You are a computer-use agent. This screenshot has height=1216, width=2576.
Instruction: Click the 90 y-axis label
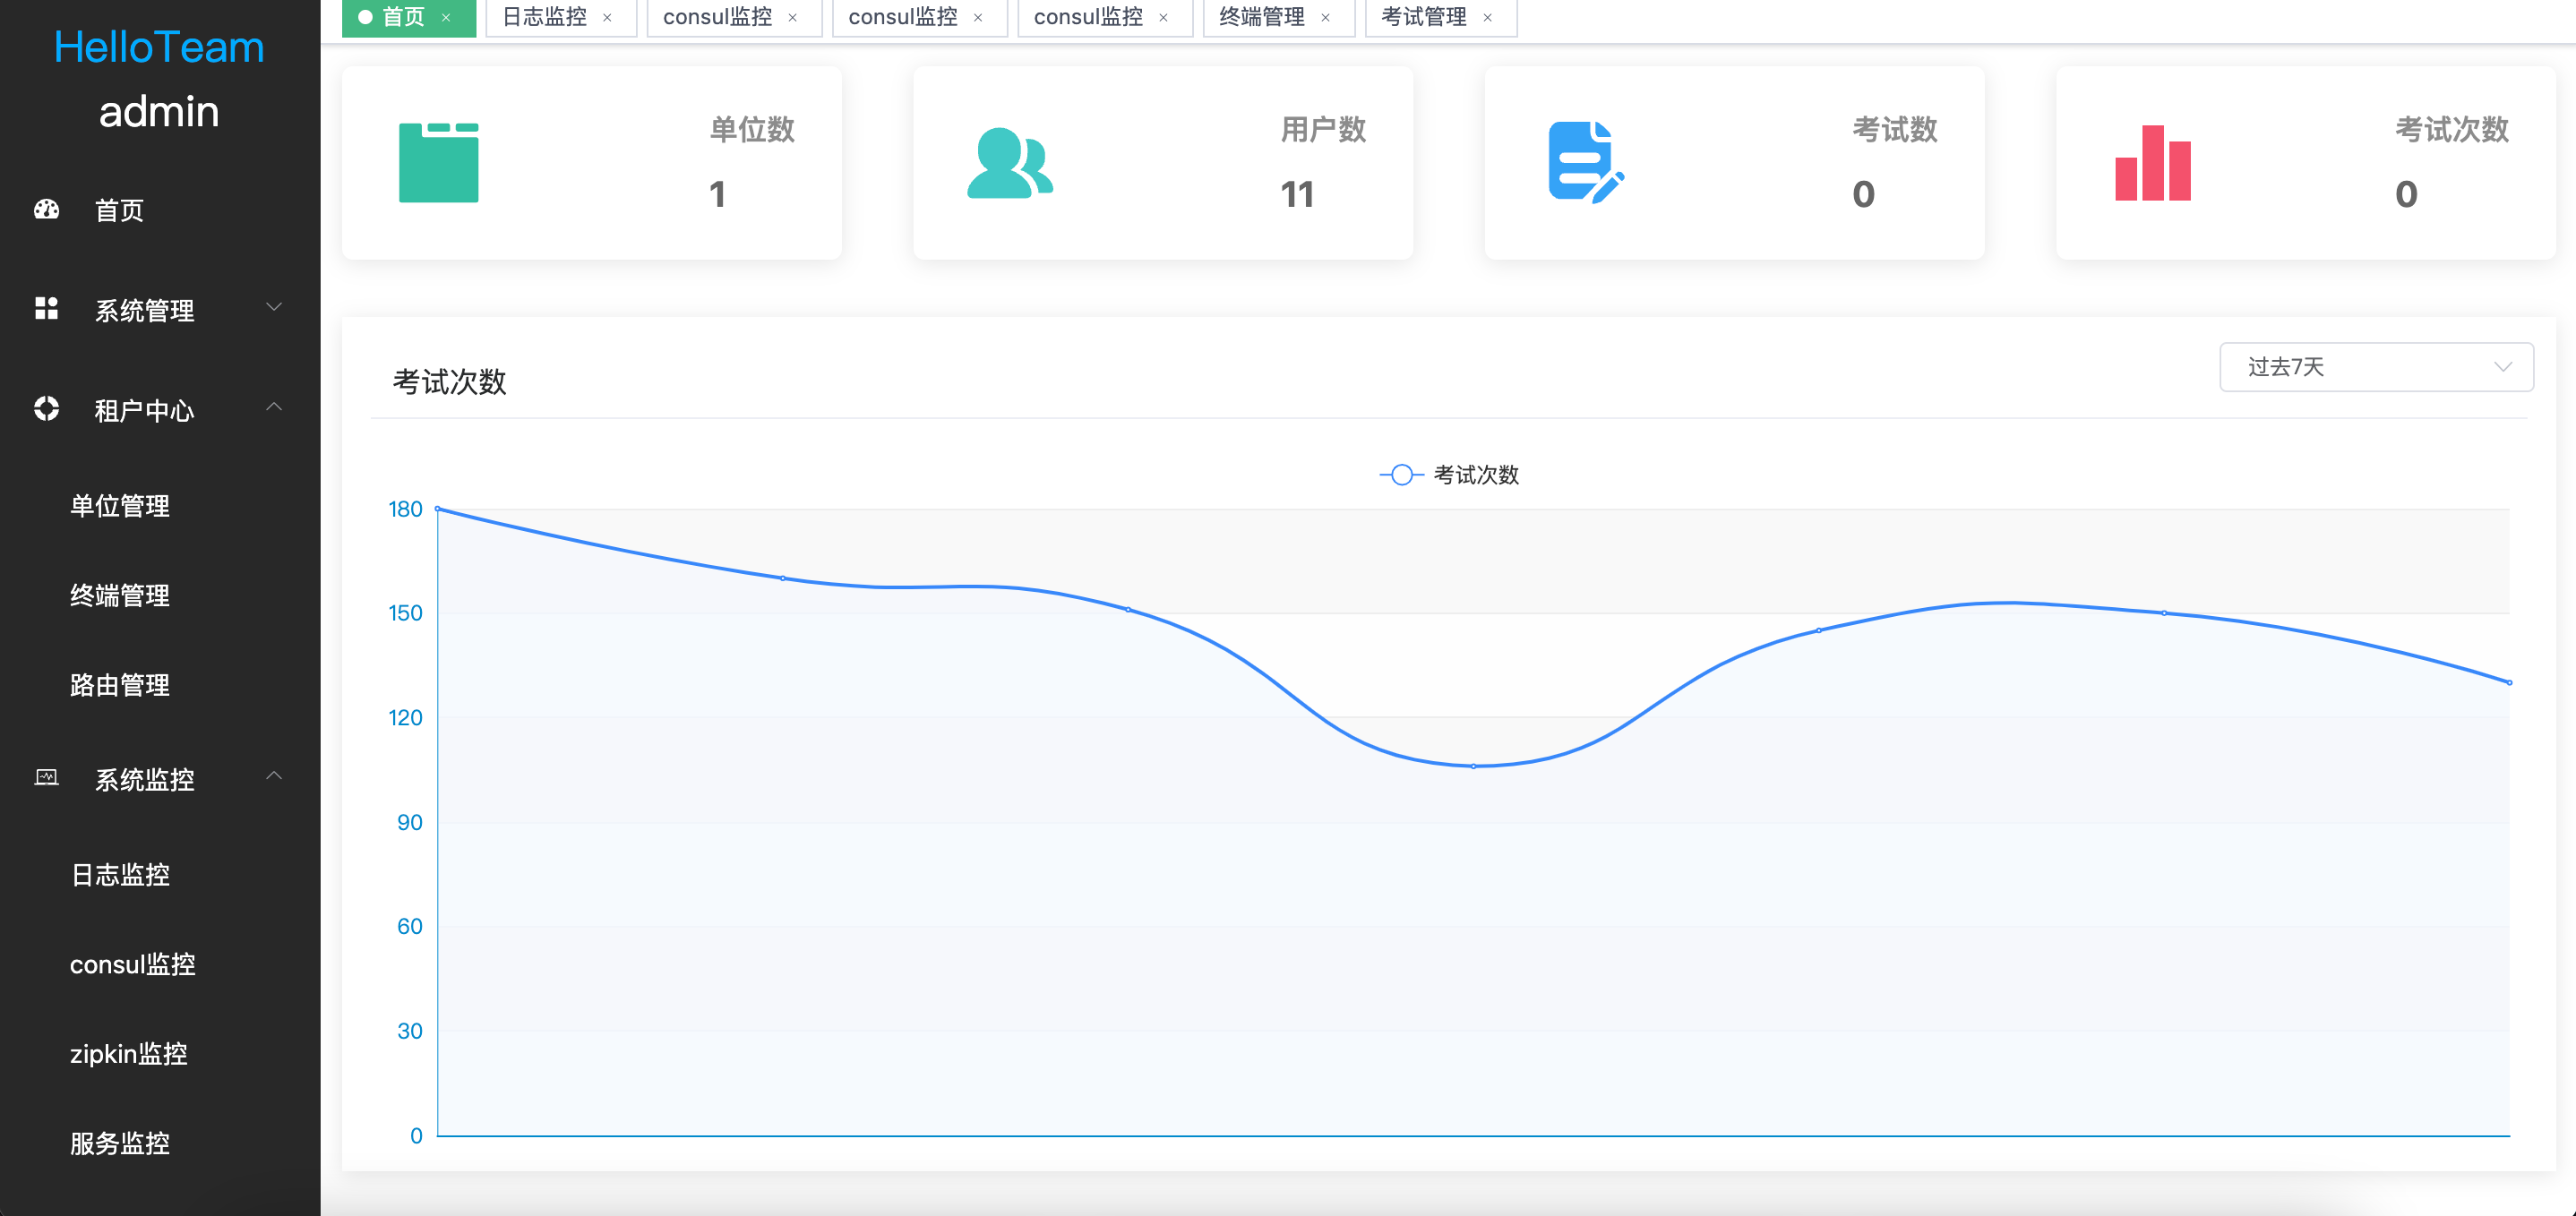tap(410, 822)
